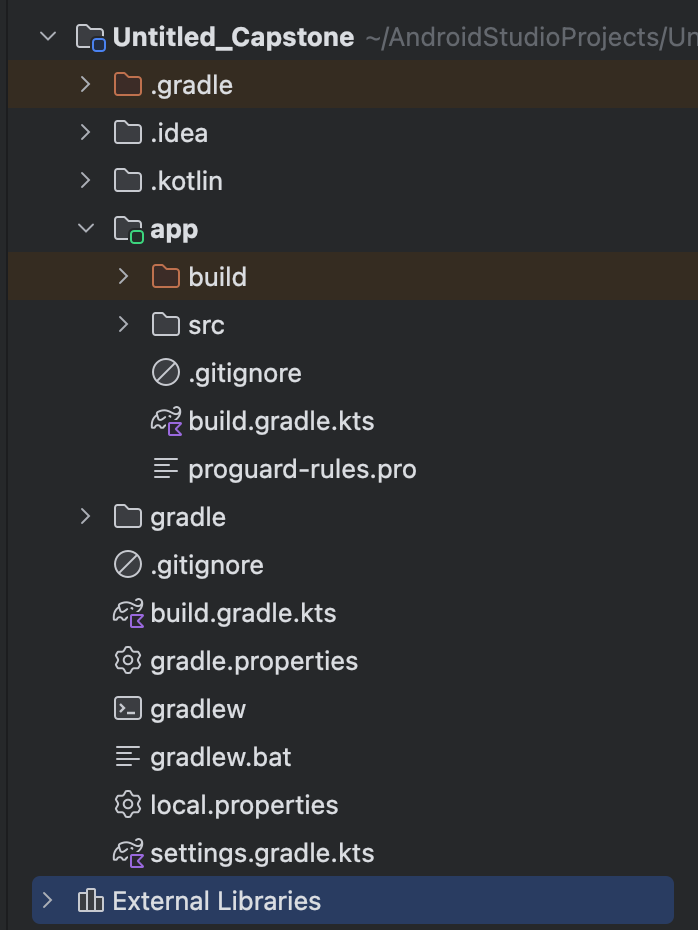Click the app module folder icon
The width and height of the screenshot is (698, 930).
[x=130, y=228]
